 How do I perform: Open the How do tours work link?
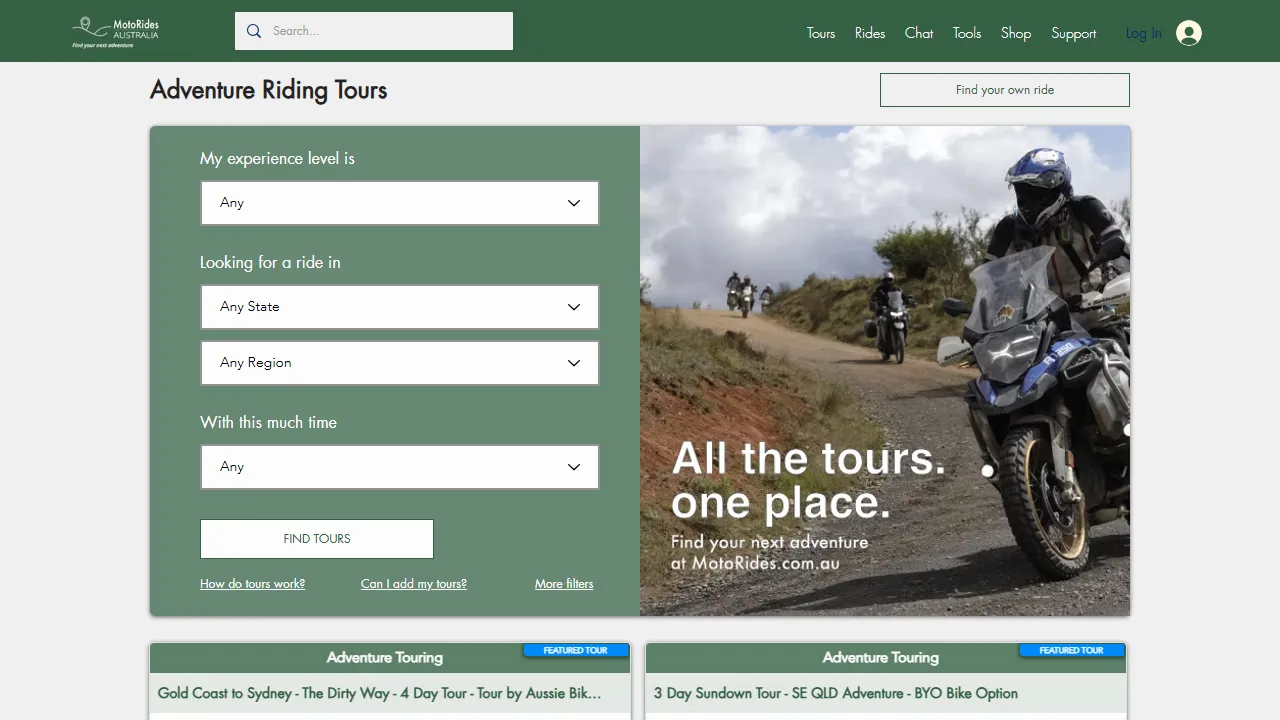click(x=252, y=583)
